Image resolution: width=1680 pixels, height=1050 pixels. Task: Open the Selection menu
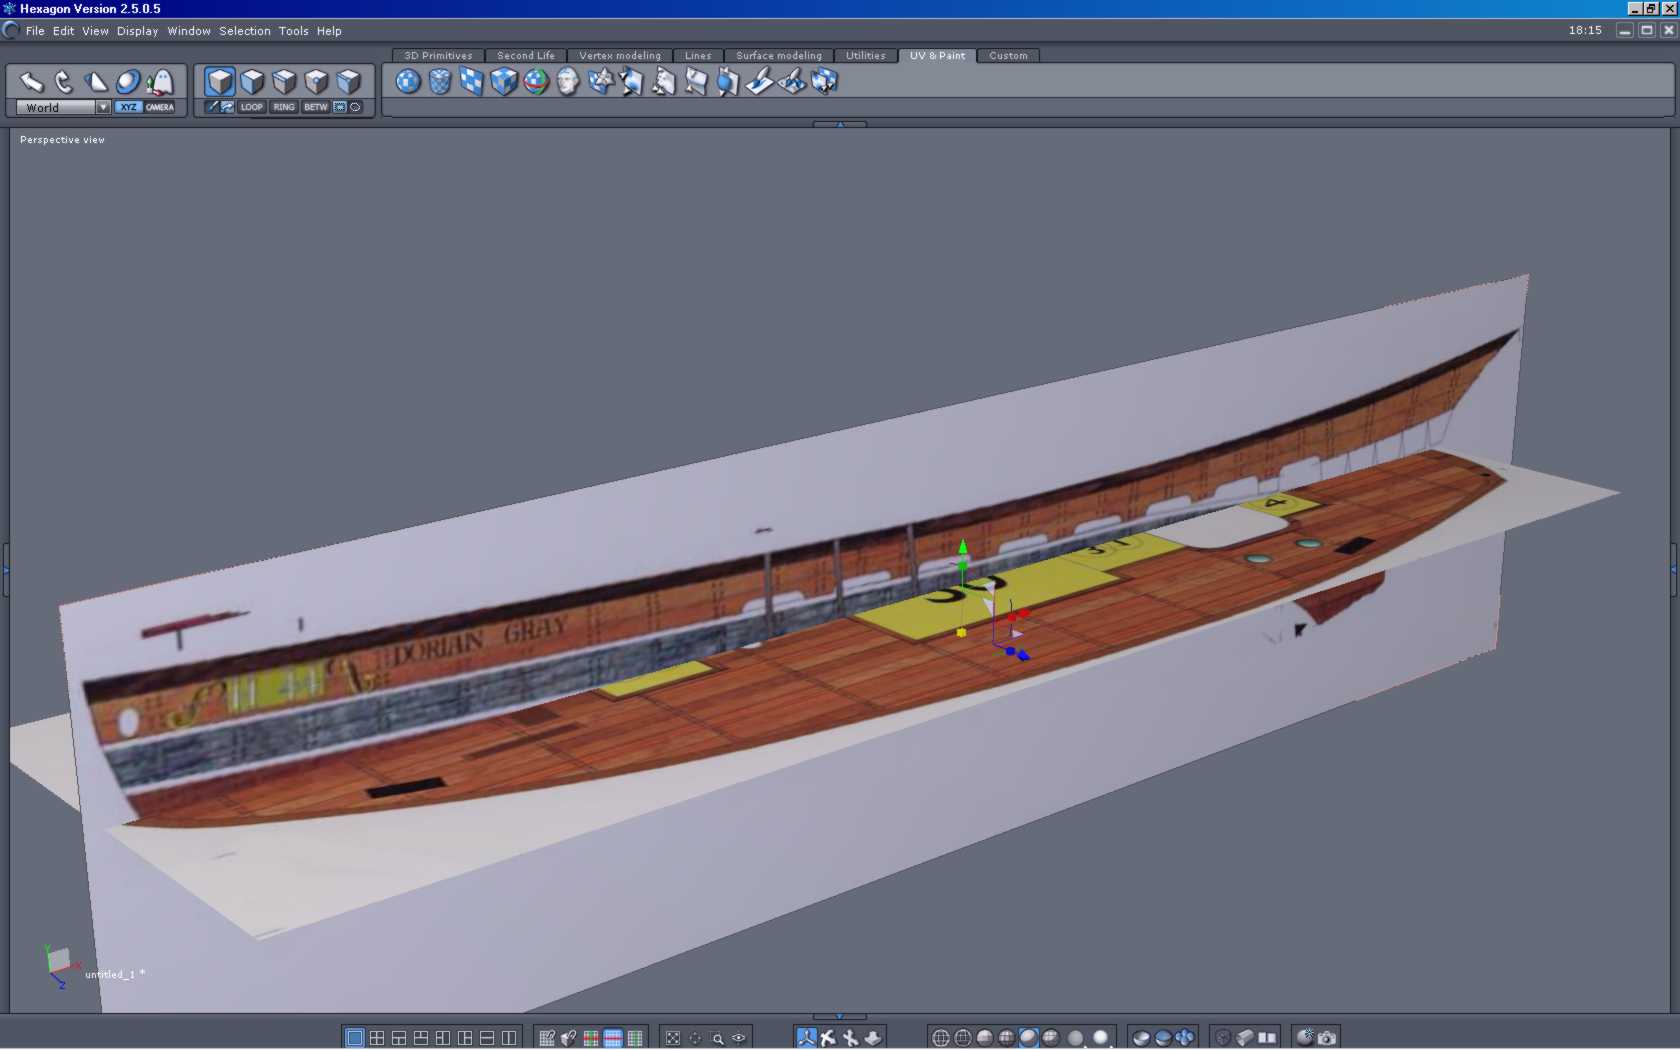click(245, 31)
